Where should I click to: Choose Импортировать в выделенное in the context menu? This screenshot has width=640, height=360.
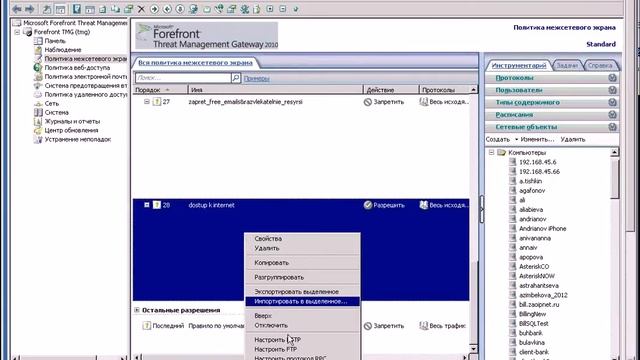[302, 301]
